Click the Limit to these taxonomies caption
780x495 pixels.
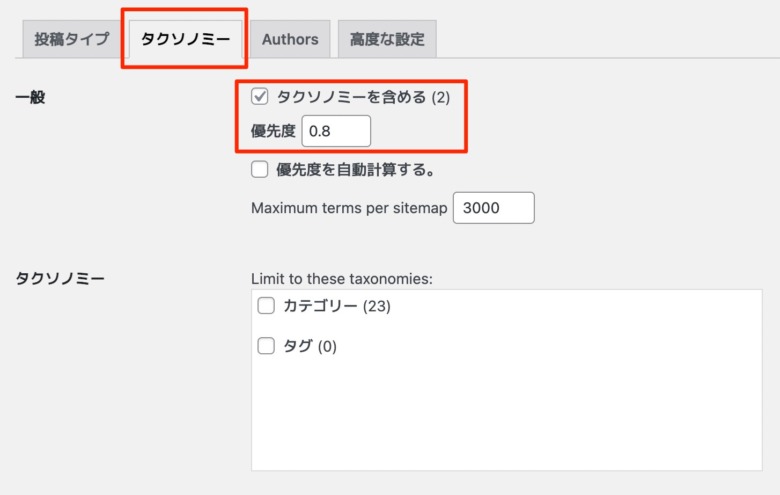[x=342, y=279]
